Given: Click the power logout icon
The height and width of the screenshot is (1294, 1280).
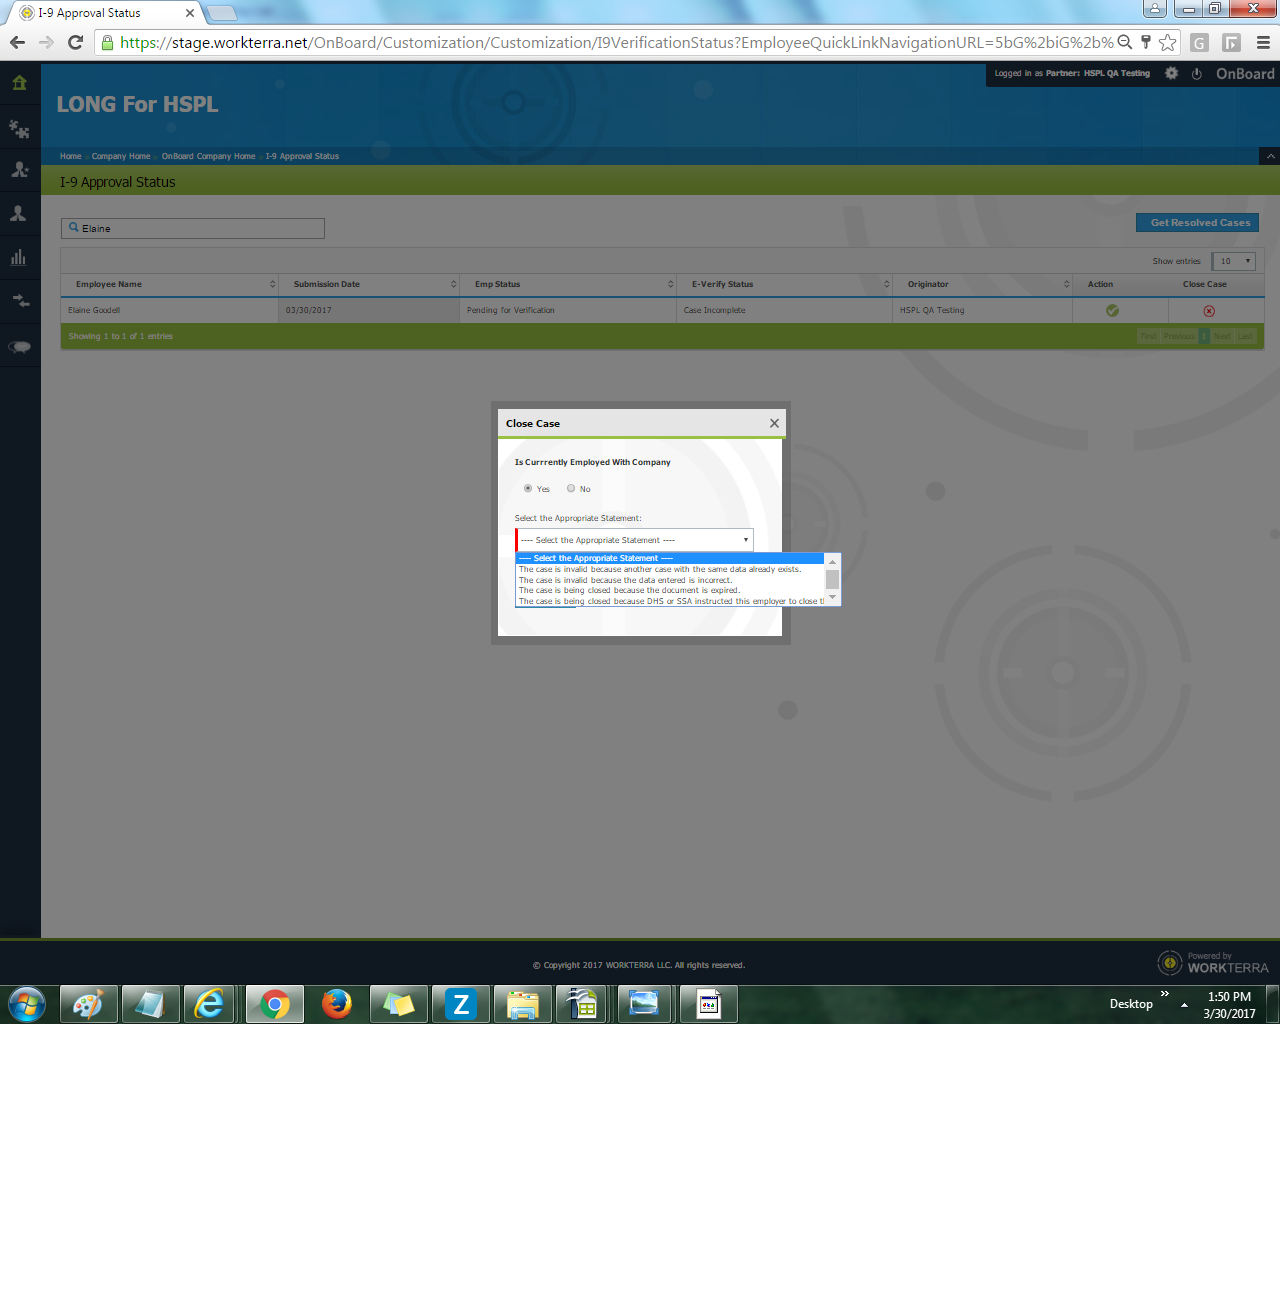Looking at the screenshot, I should pyautogui.click(x=1196, y=74).
